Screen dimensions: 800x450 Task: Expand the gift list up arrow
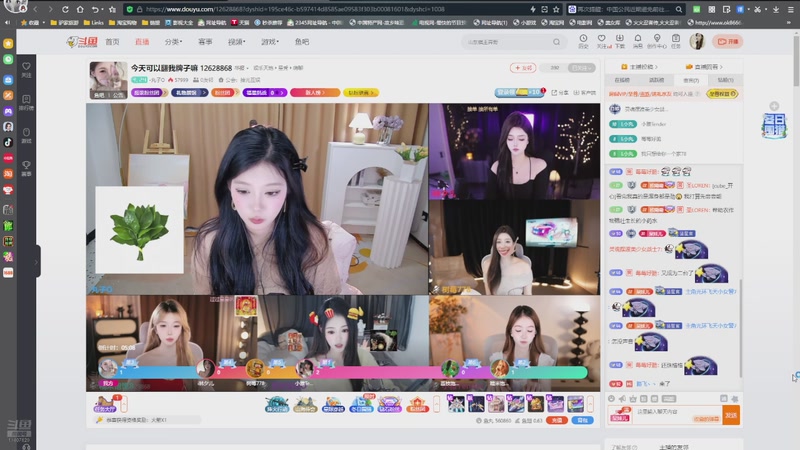pos(590,404)
